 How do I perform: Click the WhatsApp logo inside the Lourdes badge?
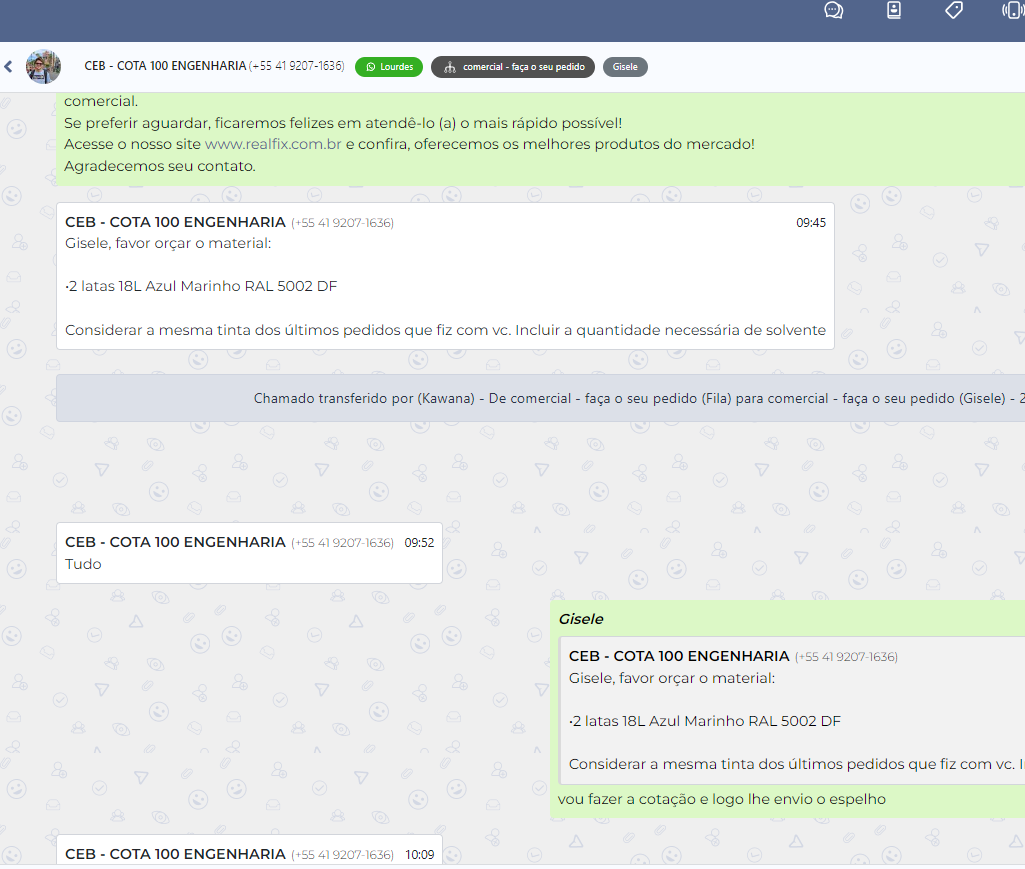coord(371,67)
